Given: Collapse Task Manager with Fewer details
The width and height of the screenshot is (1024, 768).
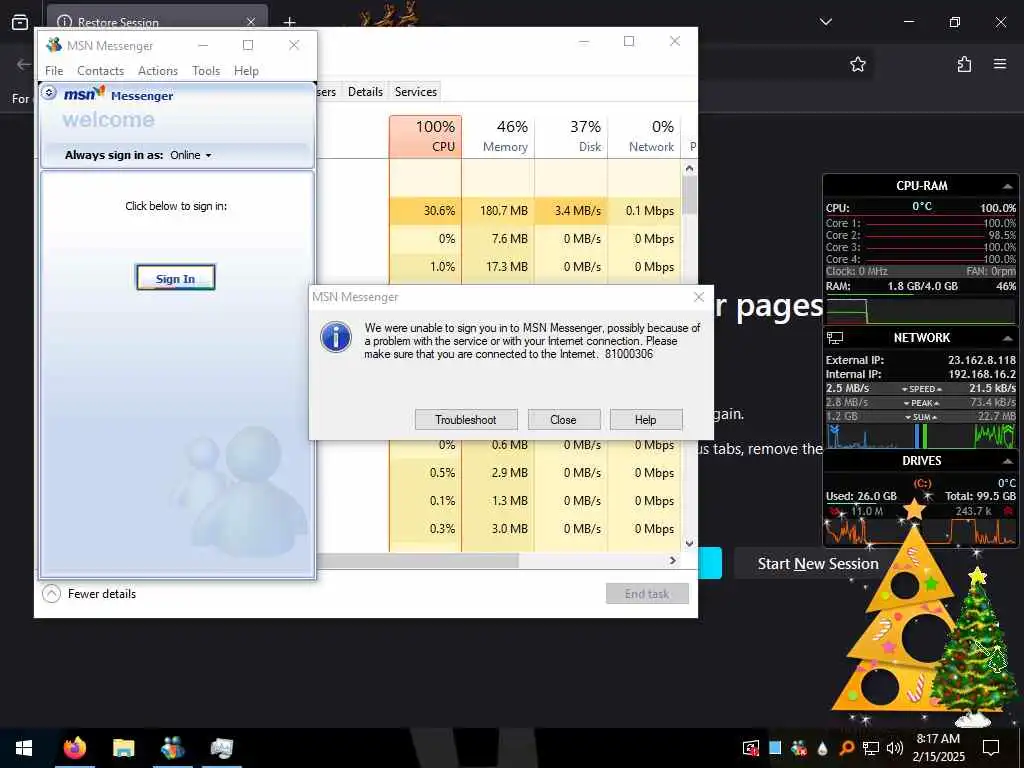Looking at the screenshot, I should click(x=89, y=594).
